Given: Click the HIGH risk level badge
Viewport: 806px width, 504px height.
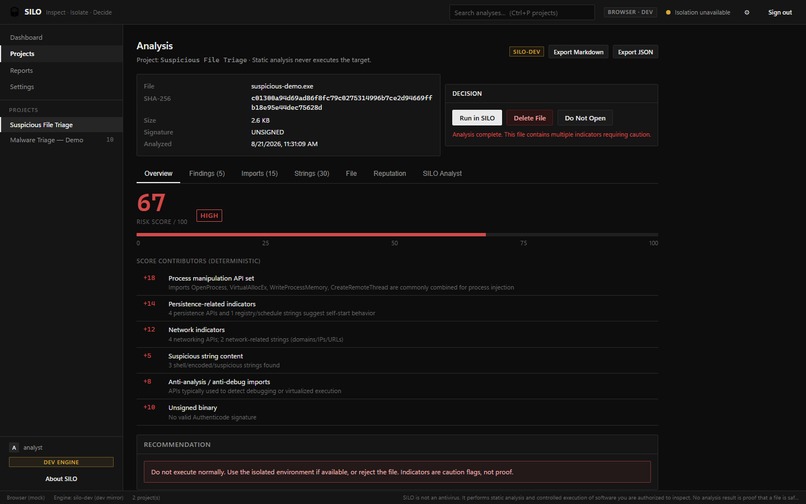Looking at the screenshot, I should [209, 215].
